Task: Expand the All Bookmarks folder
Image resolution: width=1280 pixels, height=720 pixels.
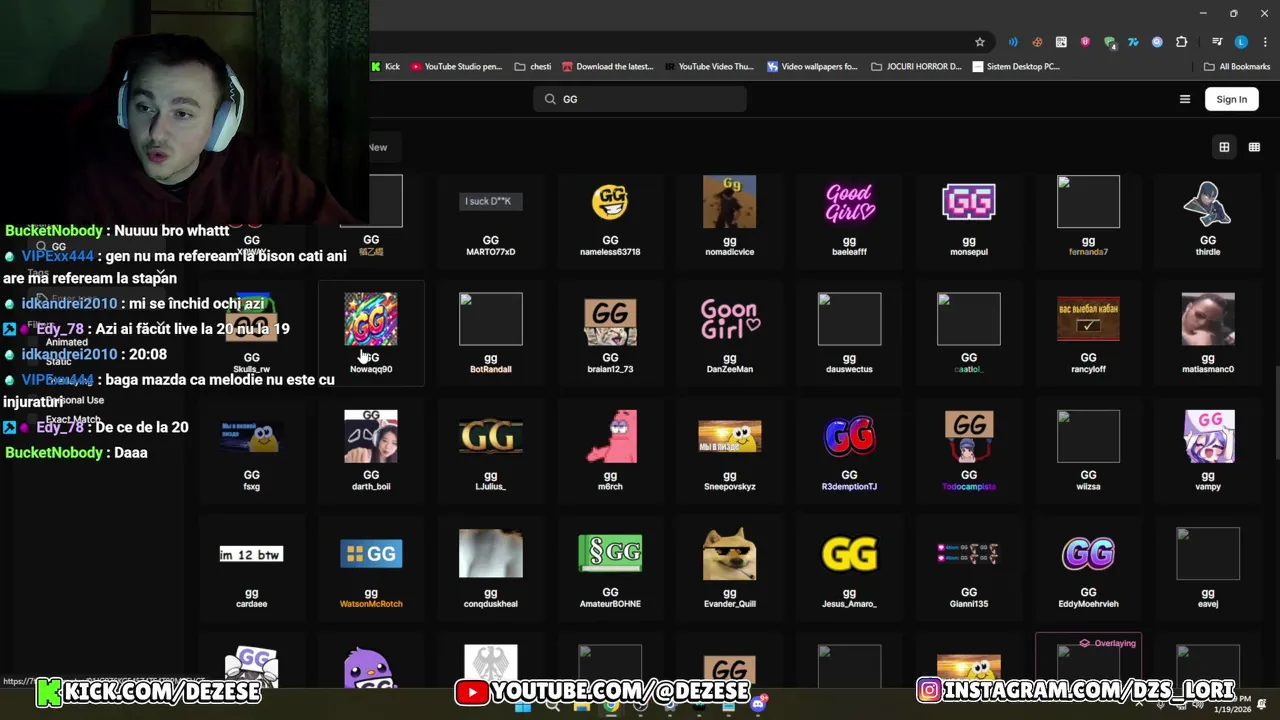Action: pos(1237,67)
